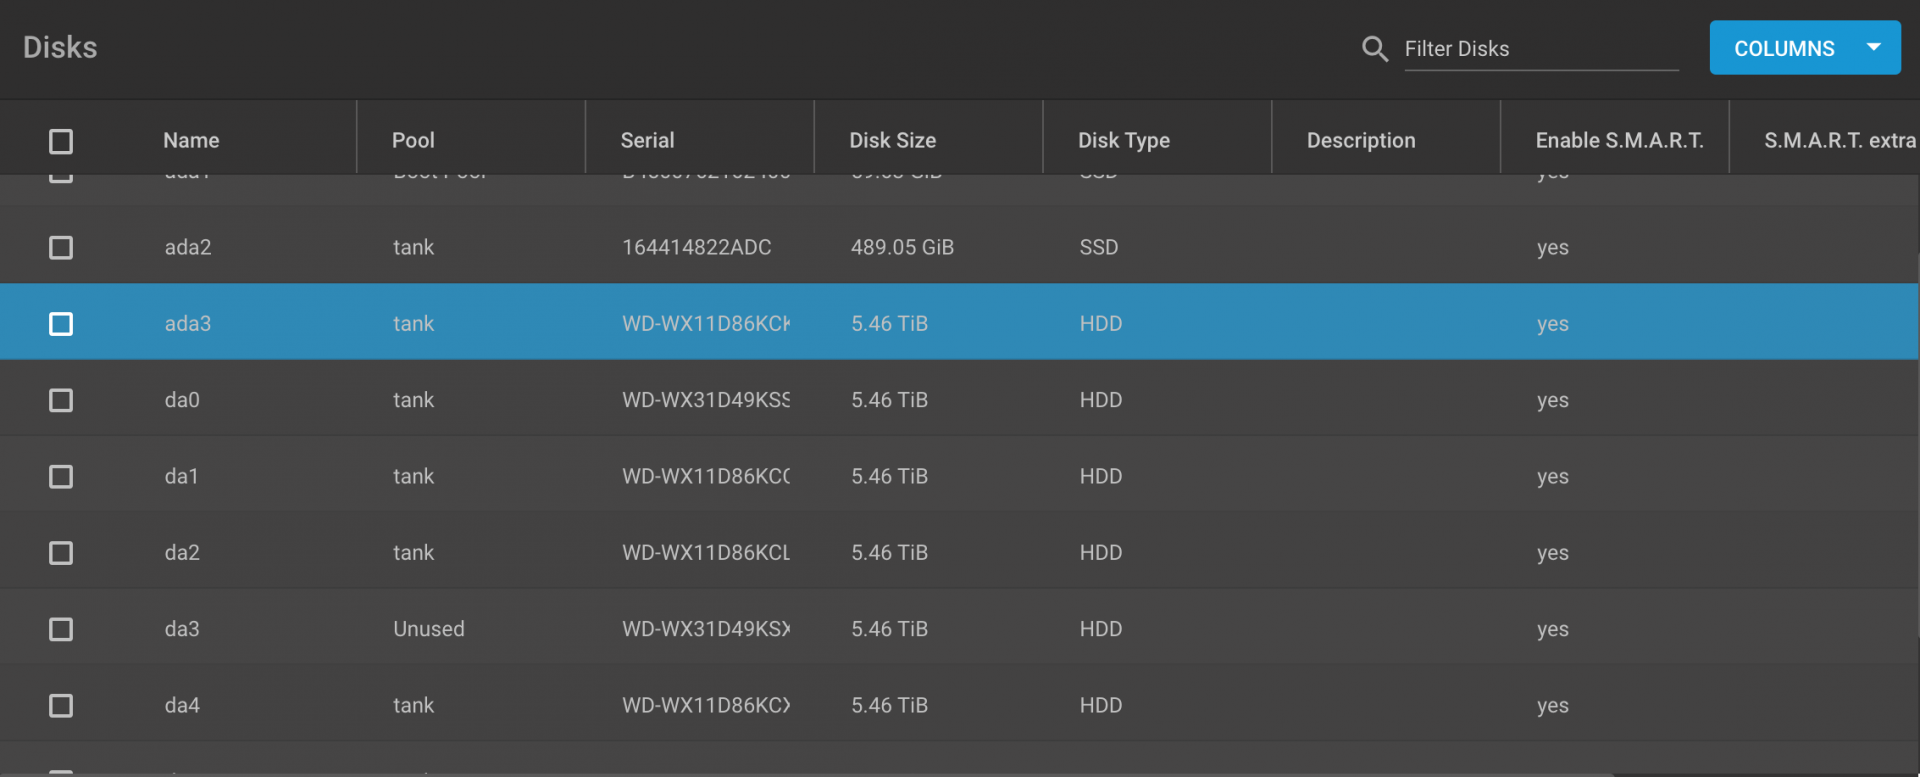Viewport: 1920px width, 777px height.
Task: Toggle the checkbox for disk da4
Action: [x=61, y=706]
